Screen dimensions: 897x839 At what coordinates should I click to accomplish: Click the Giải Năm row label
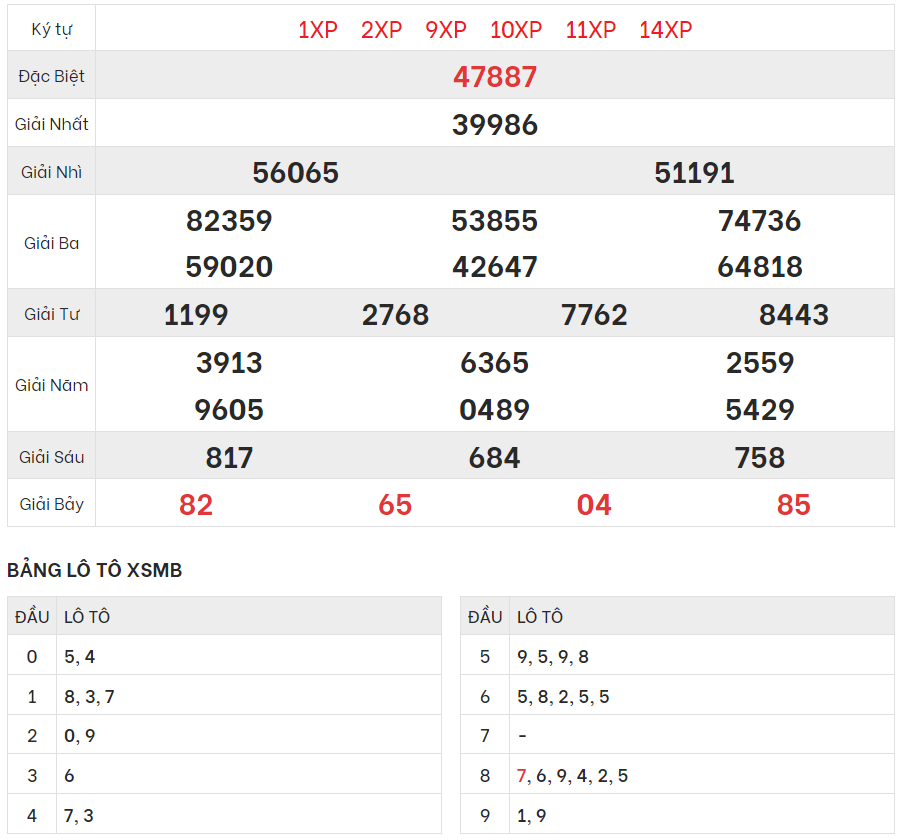(52, 385)
